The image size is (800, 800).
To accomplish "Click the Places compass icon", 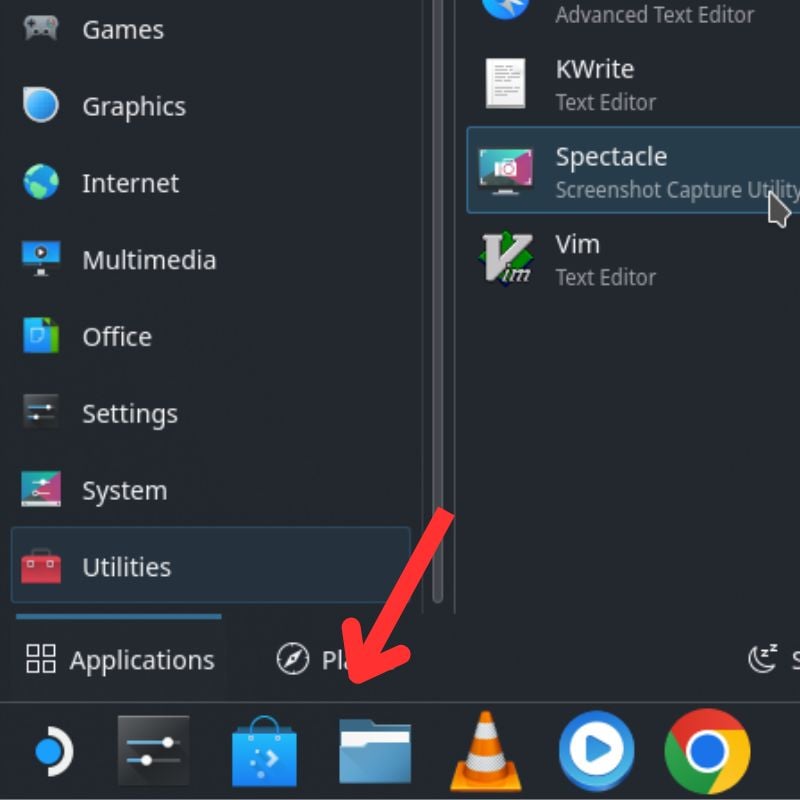I will (293, 659).
